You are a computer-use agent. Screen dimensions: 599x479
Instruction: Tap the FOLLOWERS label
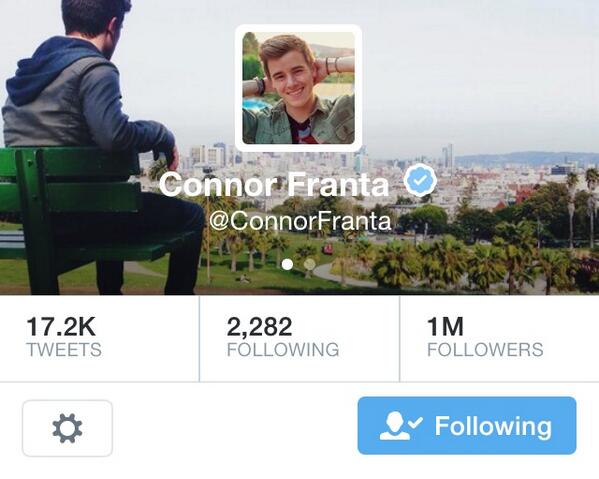pyautogui.click(x=485, y=350)
